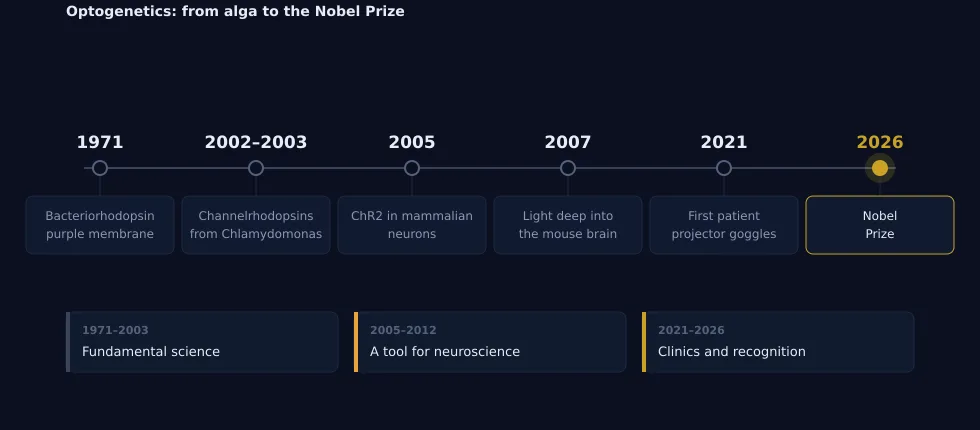Click the 2026 year label in gold
This screenshot has height=430, width=980.
[x=879, y=142]
